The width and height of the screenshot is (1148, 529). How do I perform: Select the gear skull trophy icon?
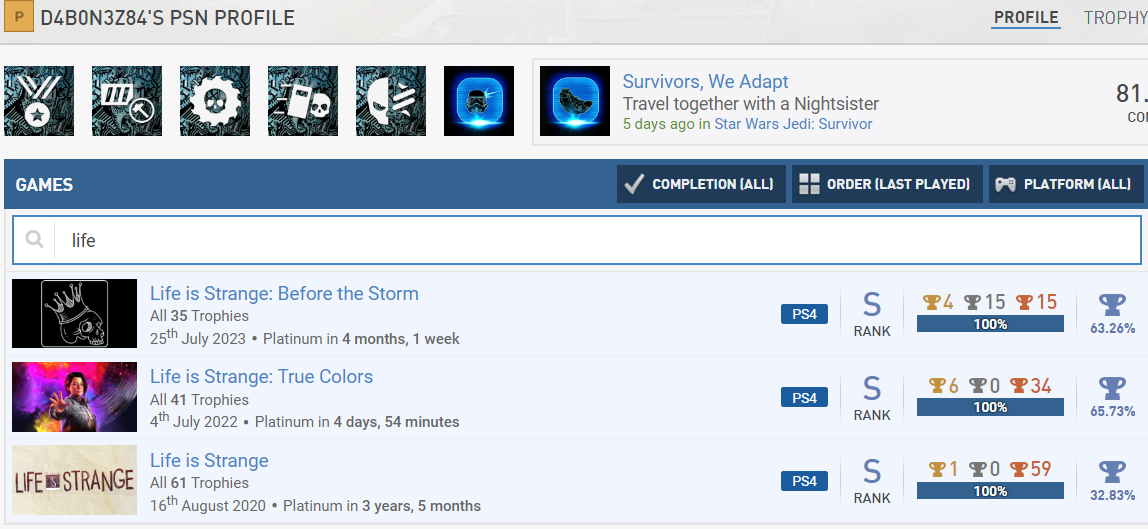(215, 101)
